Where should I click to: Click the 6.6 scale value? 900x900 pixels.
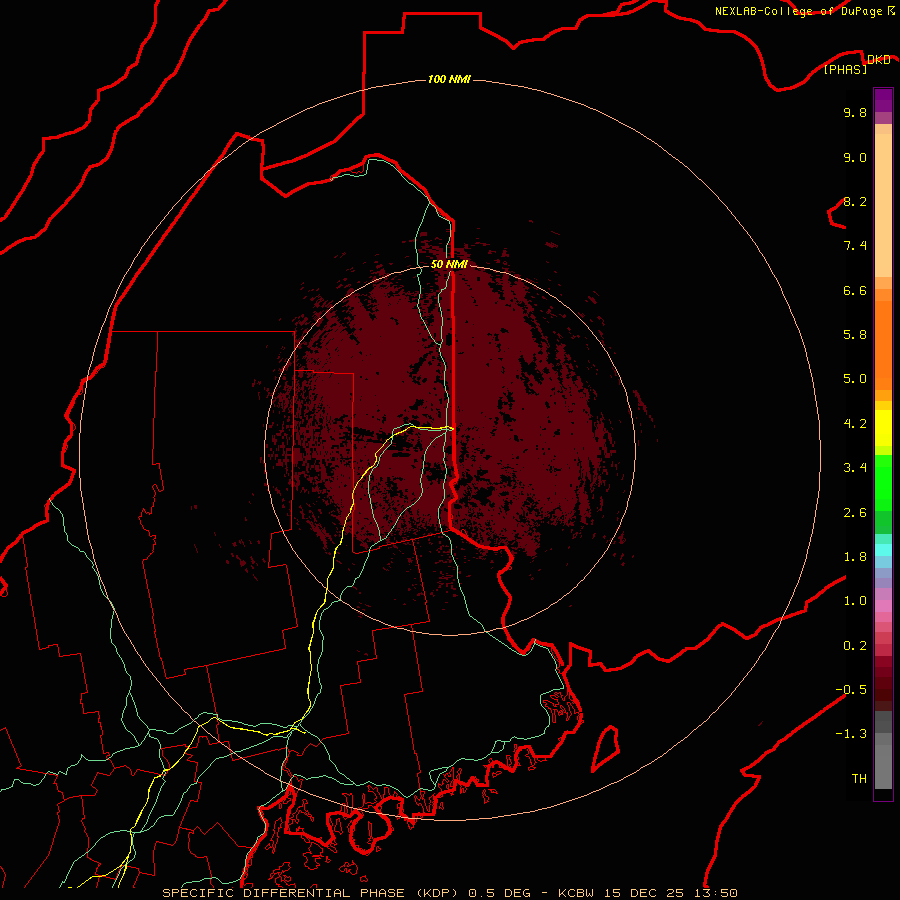(x=855, y=290)
